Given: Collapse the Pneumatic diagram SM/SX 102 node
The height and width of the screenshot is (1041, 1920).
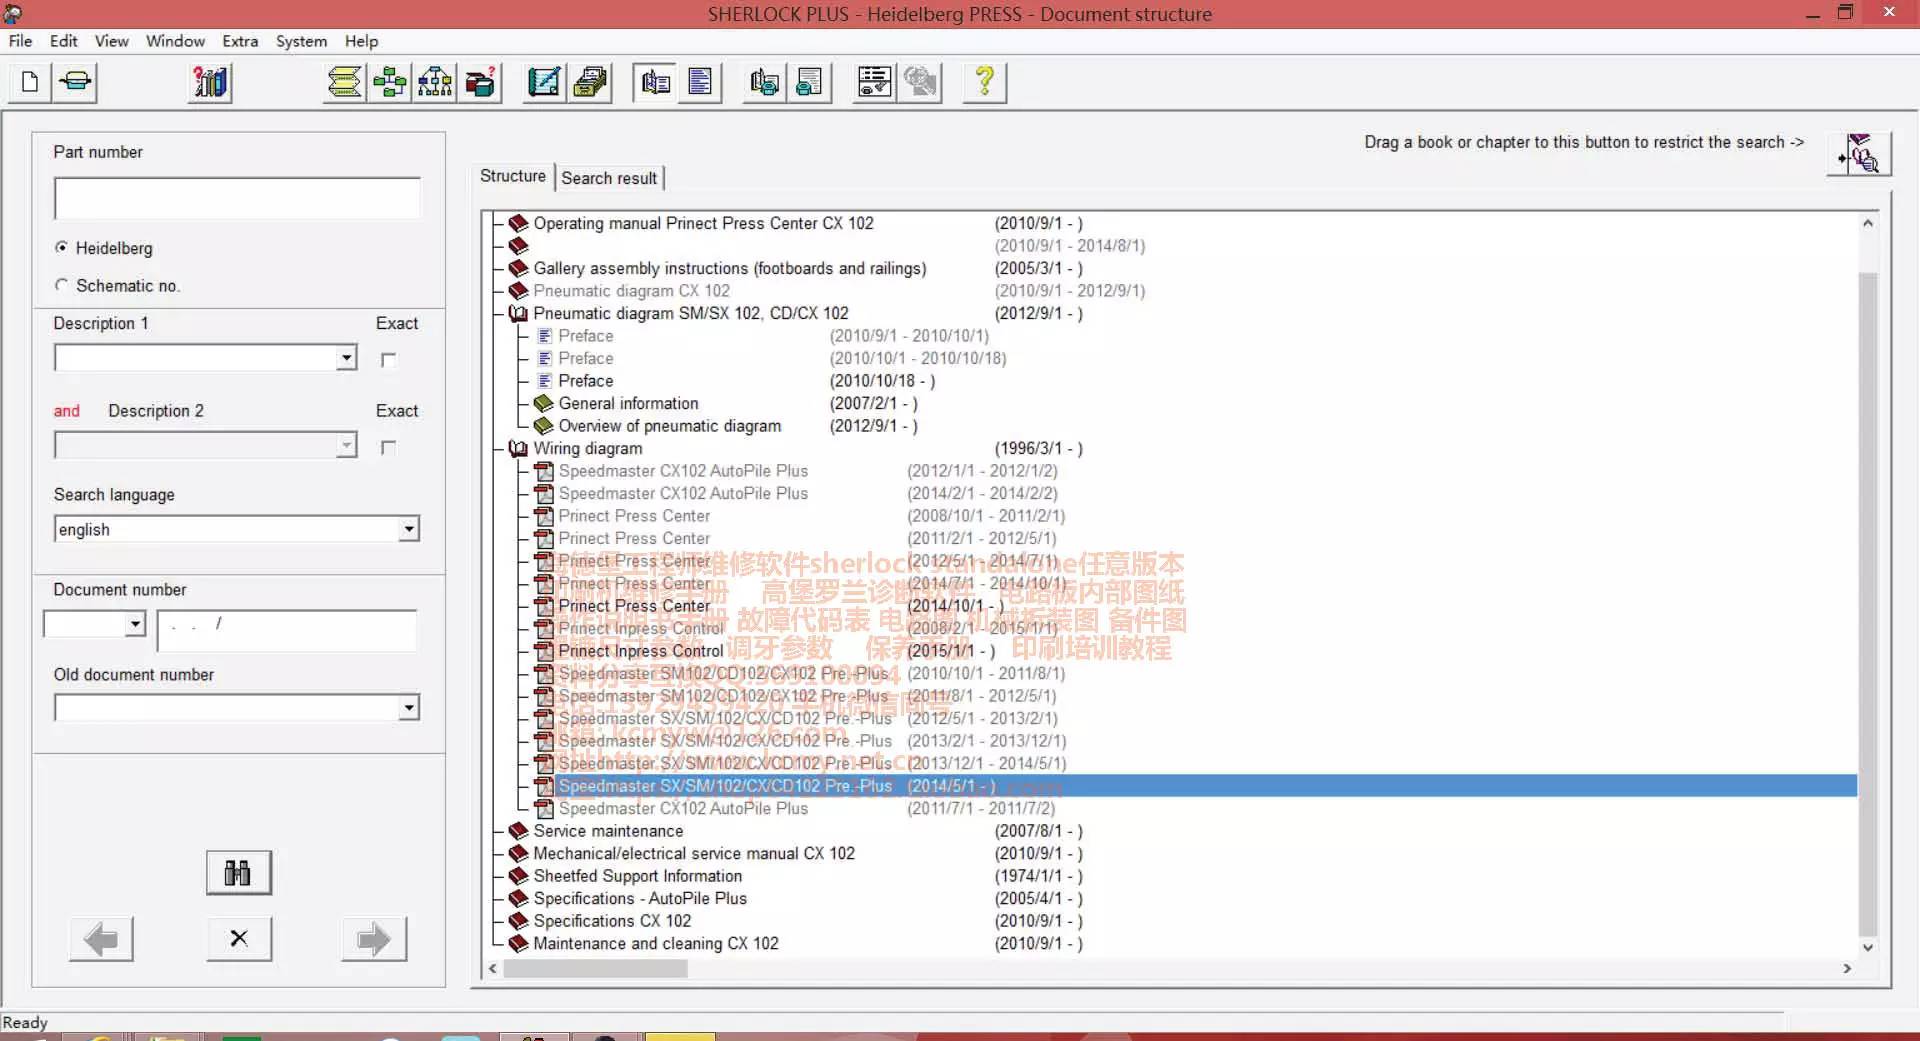Looking at the screenshot, I should point(518,313).
